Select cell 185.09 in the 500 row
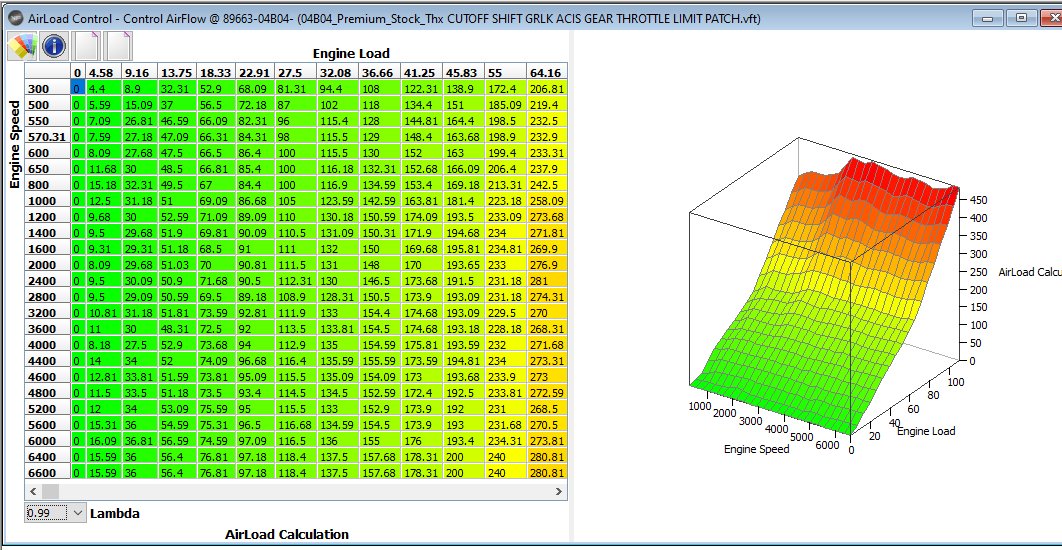1062x550 pixels. click(506, 104)
